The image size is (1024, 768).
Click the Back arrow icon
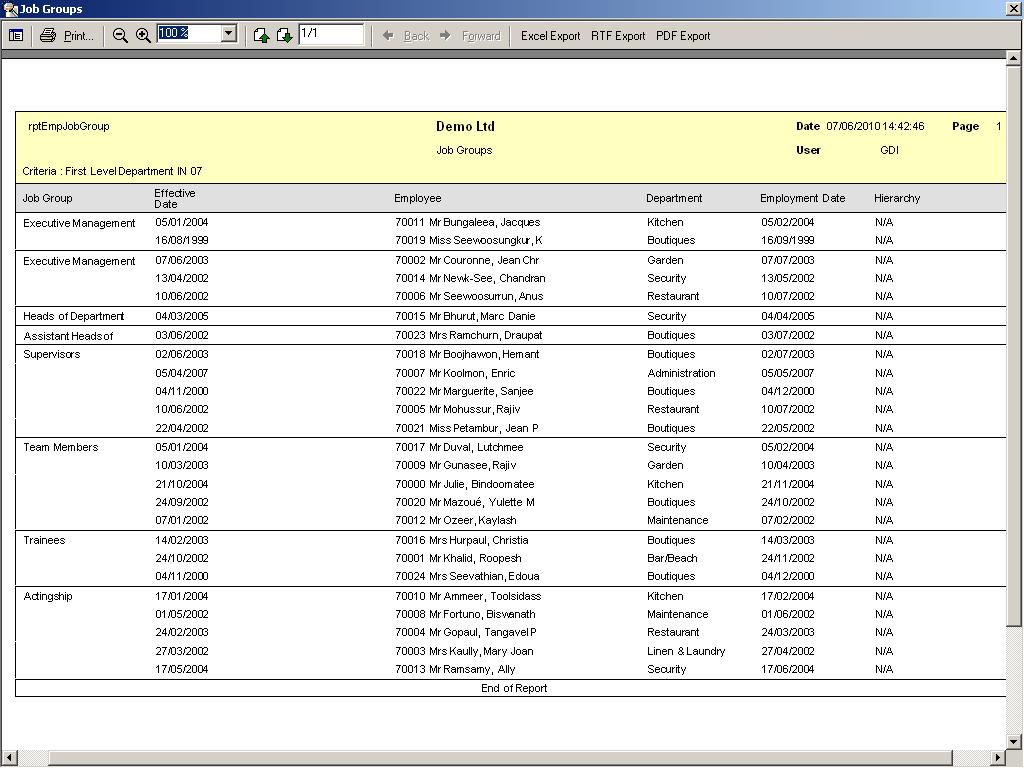[x=389, y=35]
